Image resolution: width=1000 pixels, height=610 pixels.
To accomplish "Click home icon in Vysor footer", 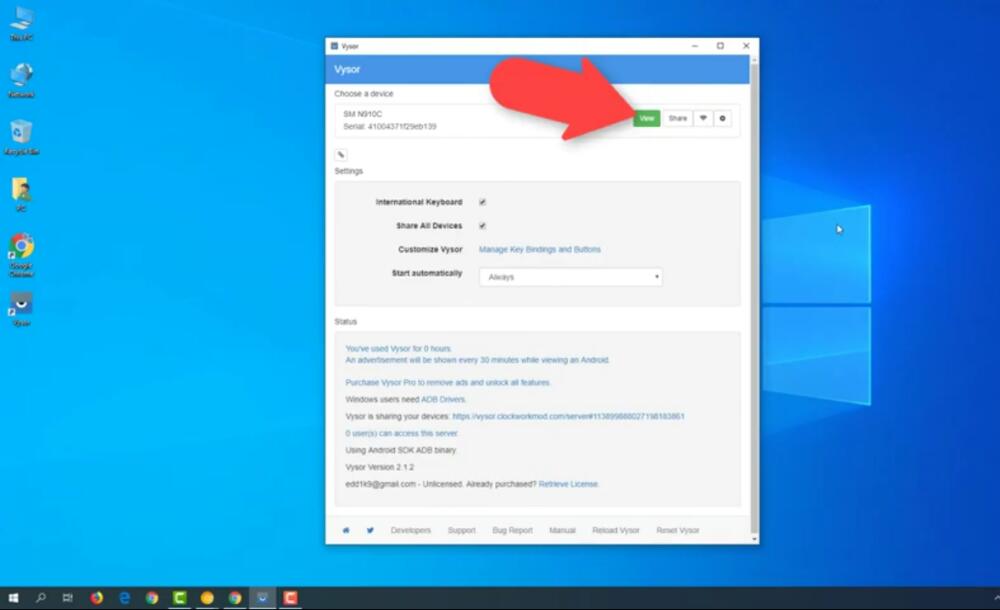I will click(x=346, y=530).
